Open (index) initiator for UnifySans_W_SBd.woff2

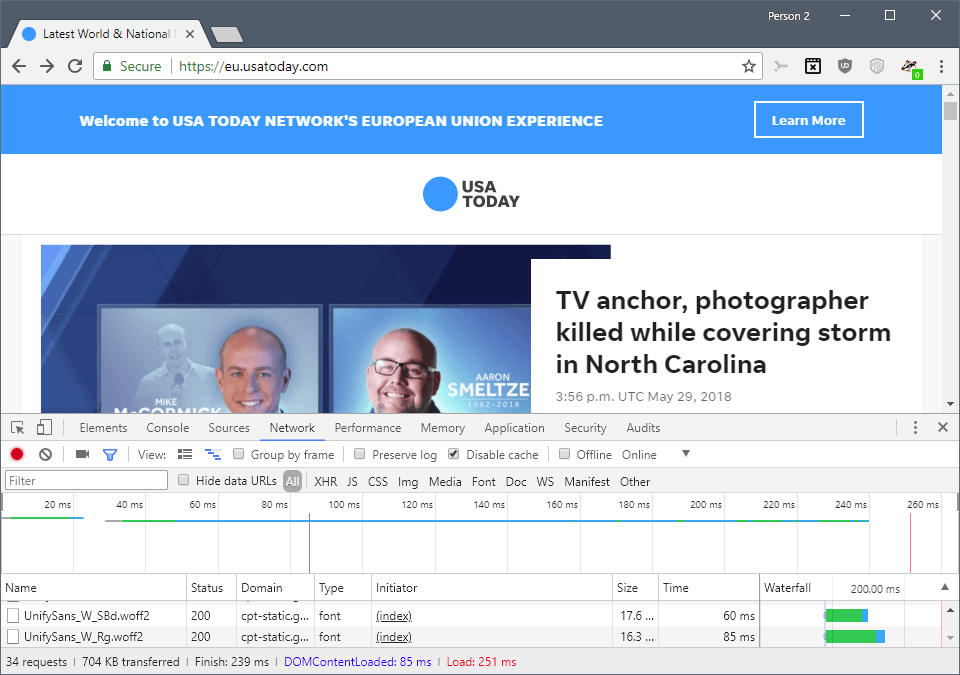394,616
